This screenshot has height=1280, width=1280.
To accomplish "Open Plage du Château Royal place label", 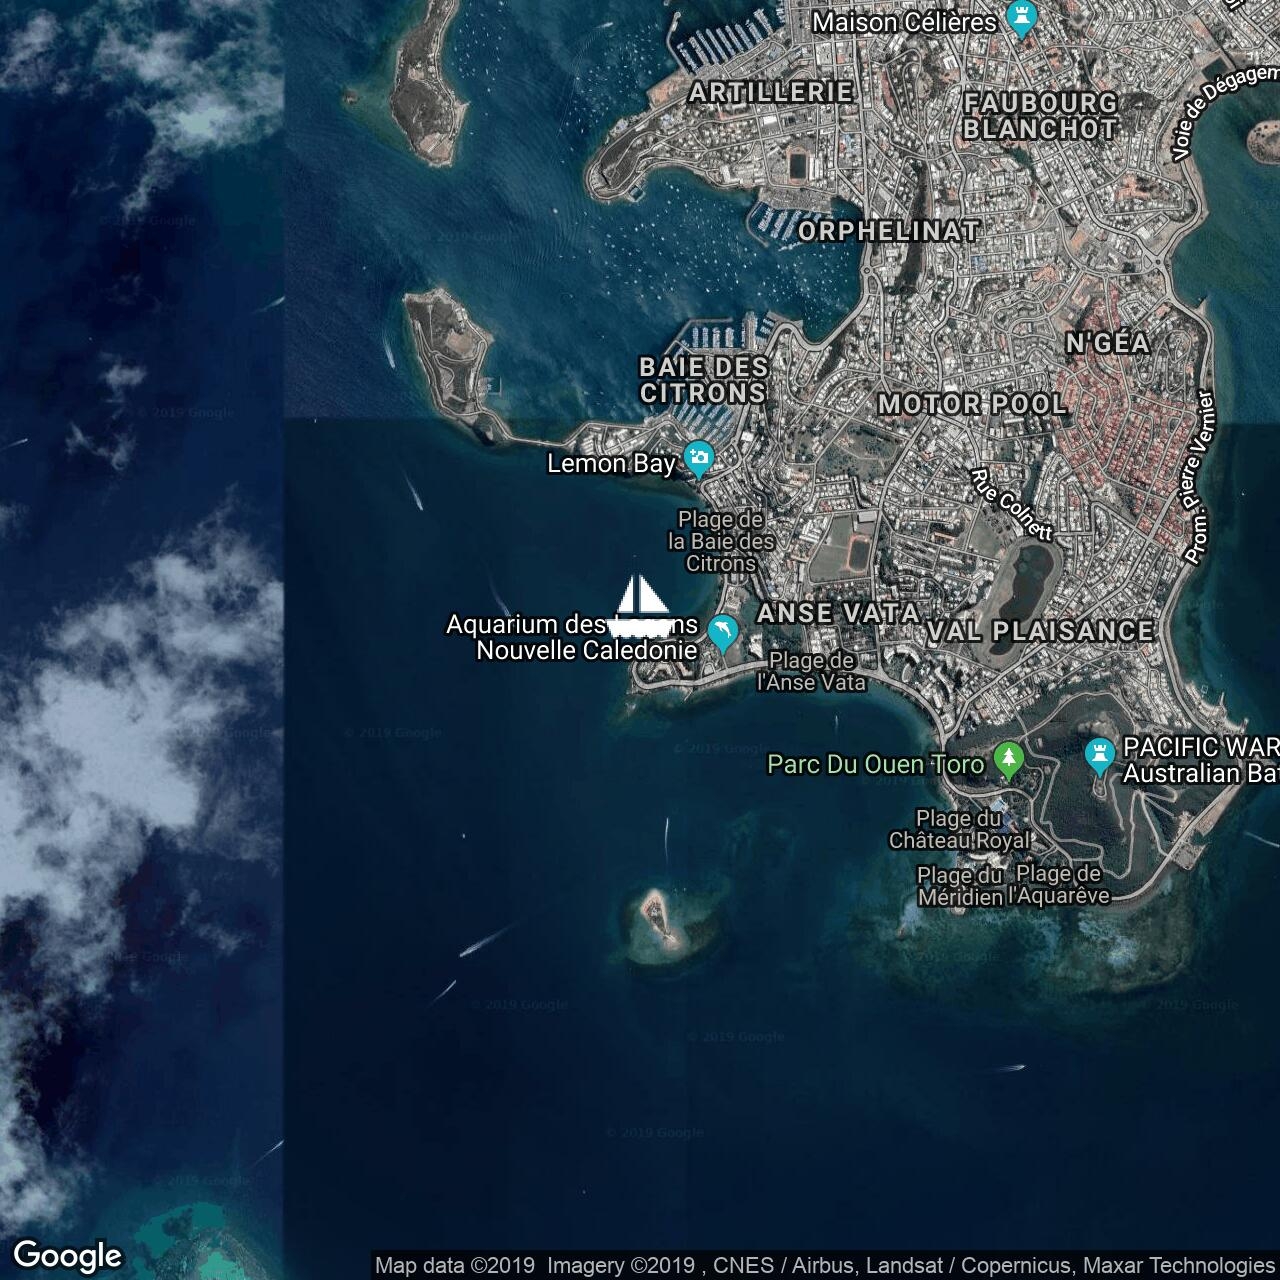I will 959,830.
